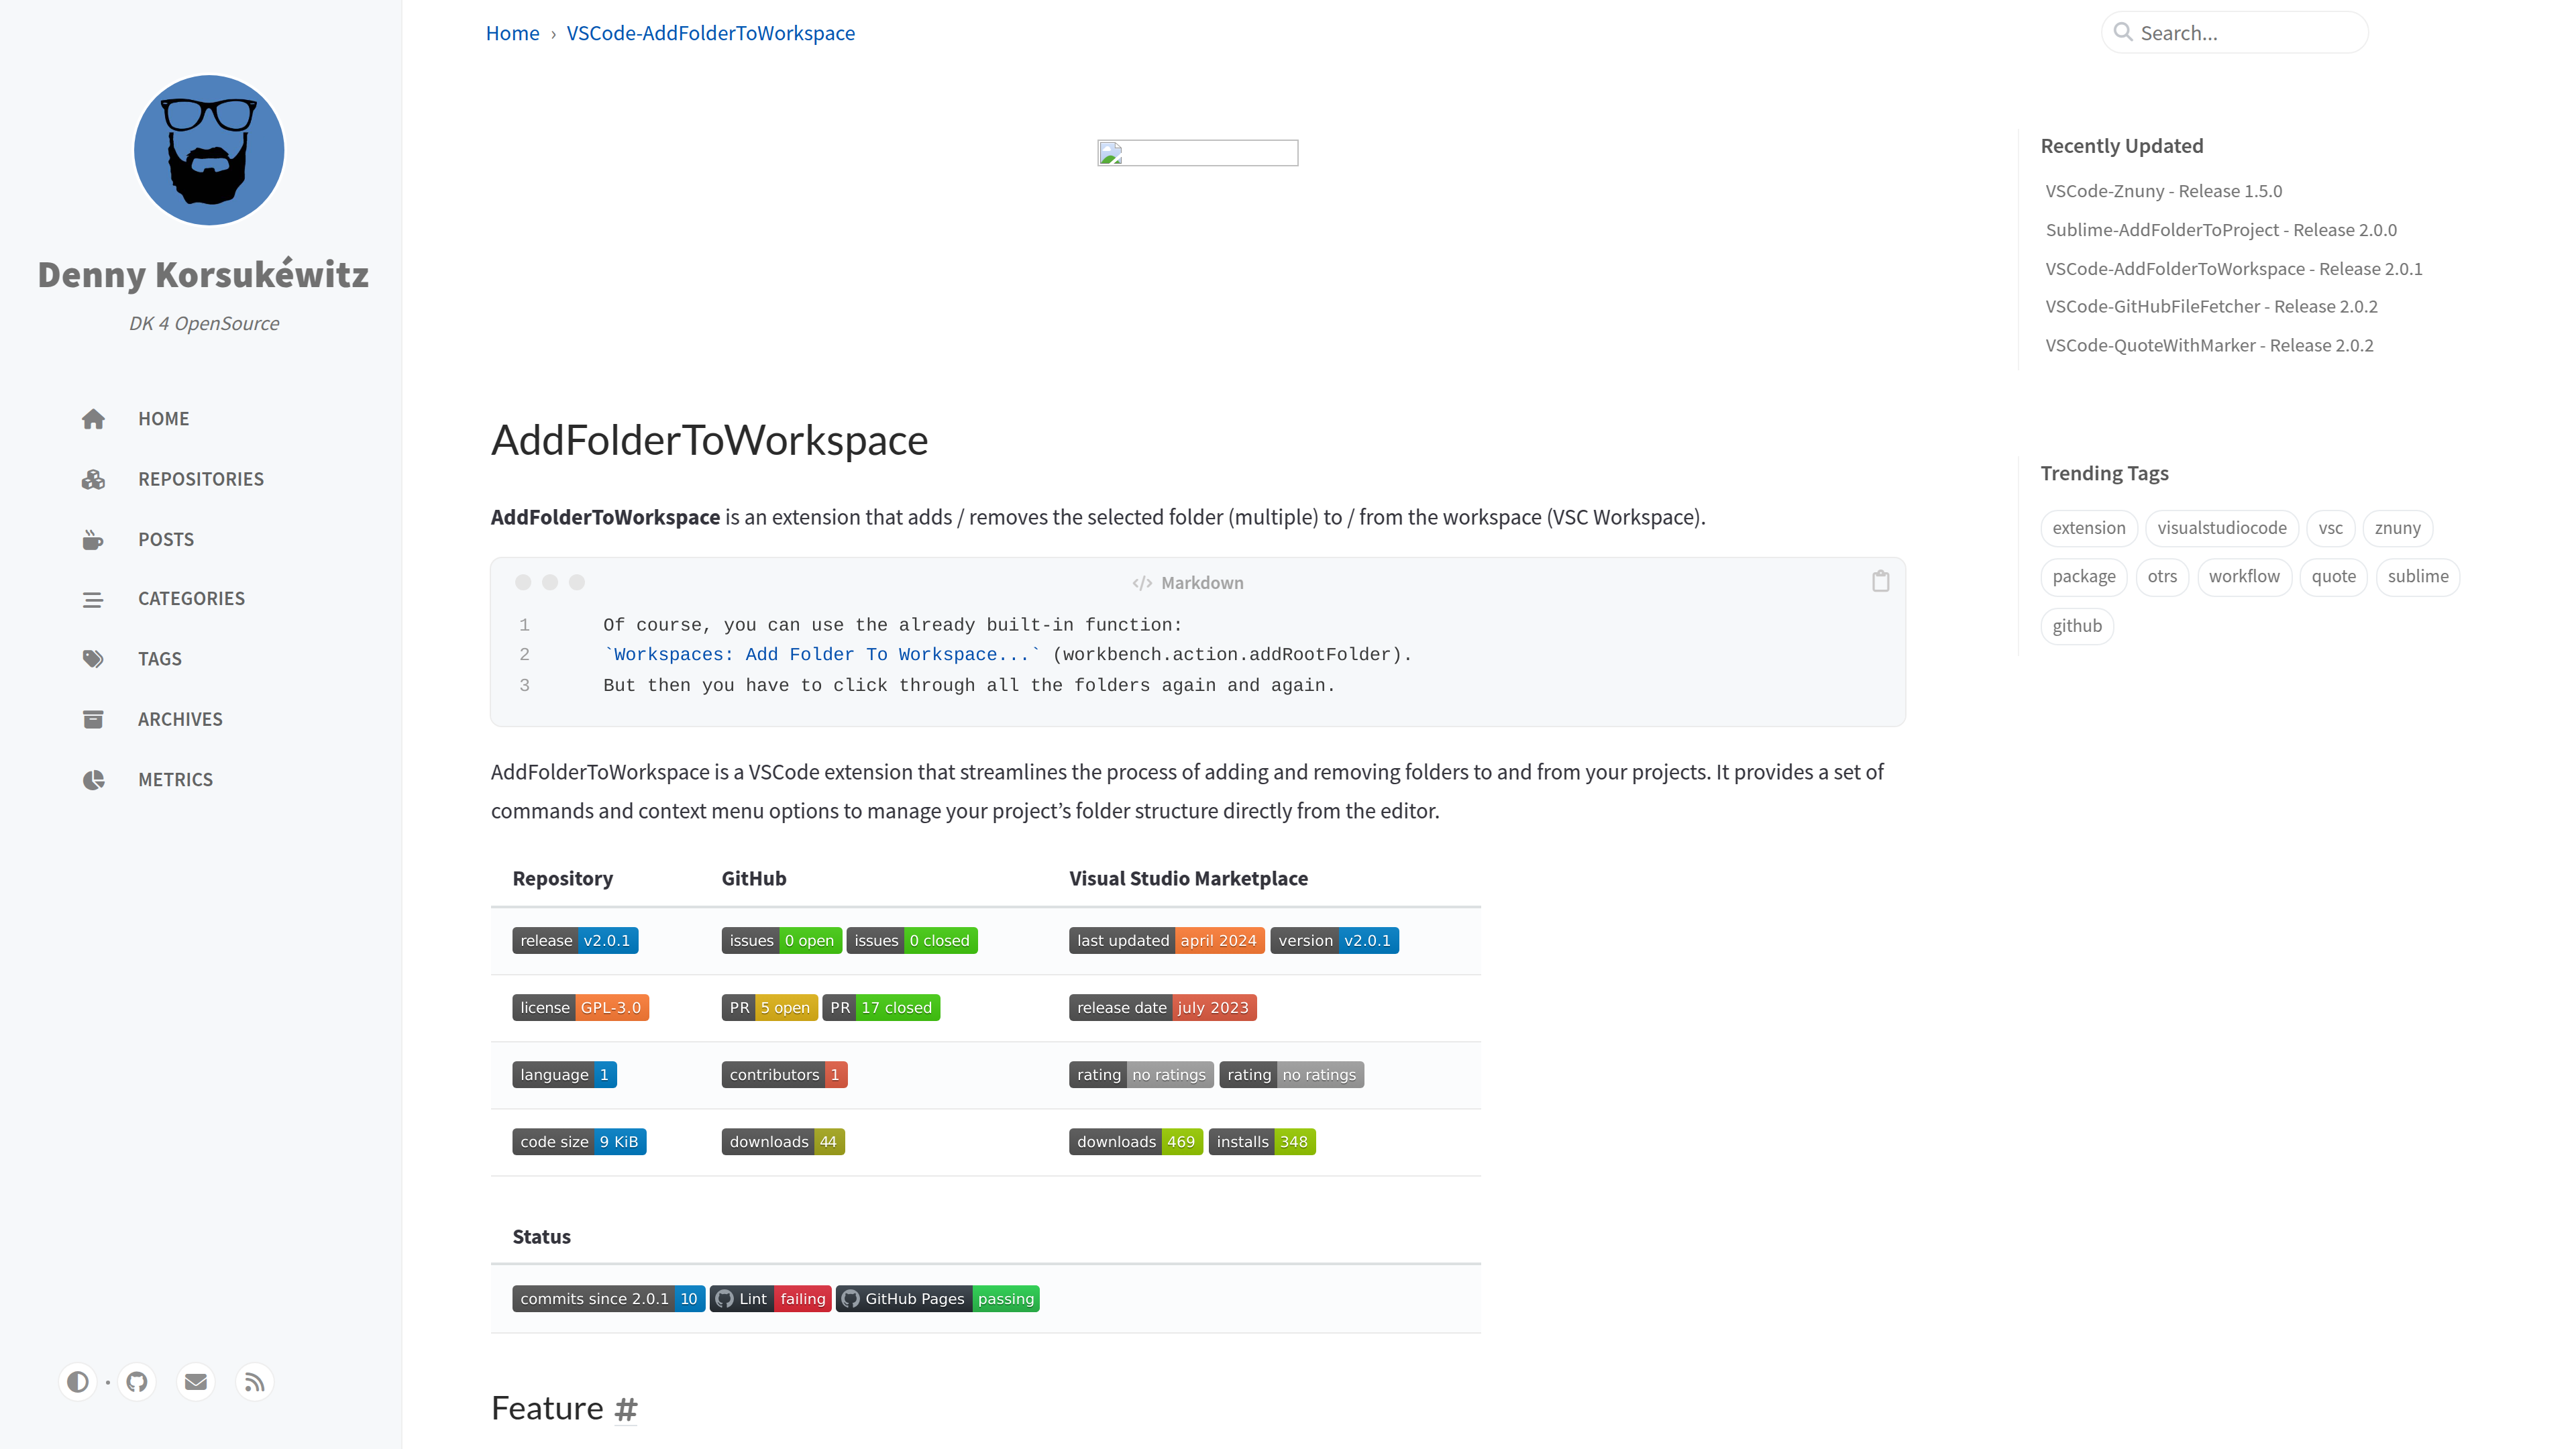
Task: Click the home icon in sidebar
Action: 93,419
